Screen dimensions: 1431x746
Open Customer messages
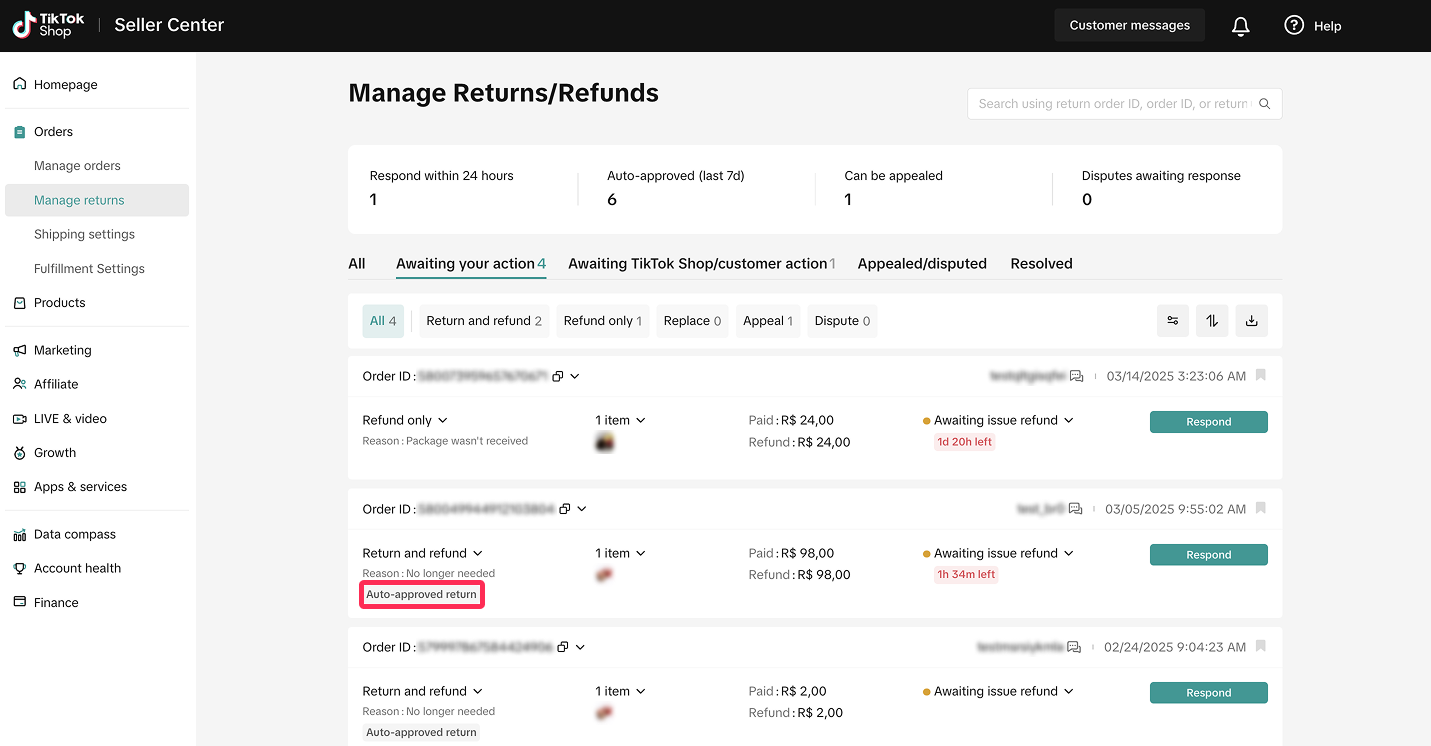1129,26
